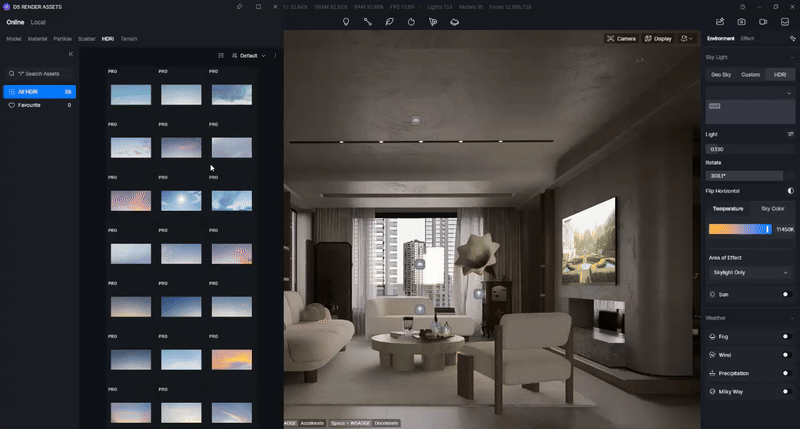Click the current HDRI preview box
The height and width of the screenshot is (429, 800).
pos(750,111)
